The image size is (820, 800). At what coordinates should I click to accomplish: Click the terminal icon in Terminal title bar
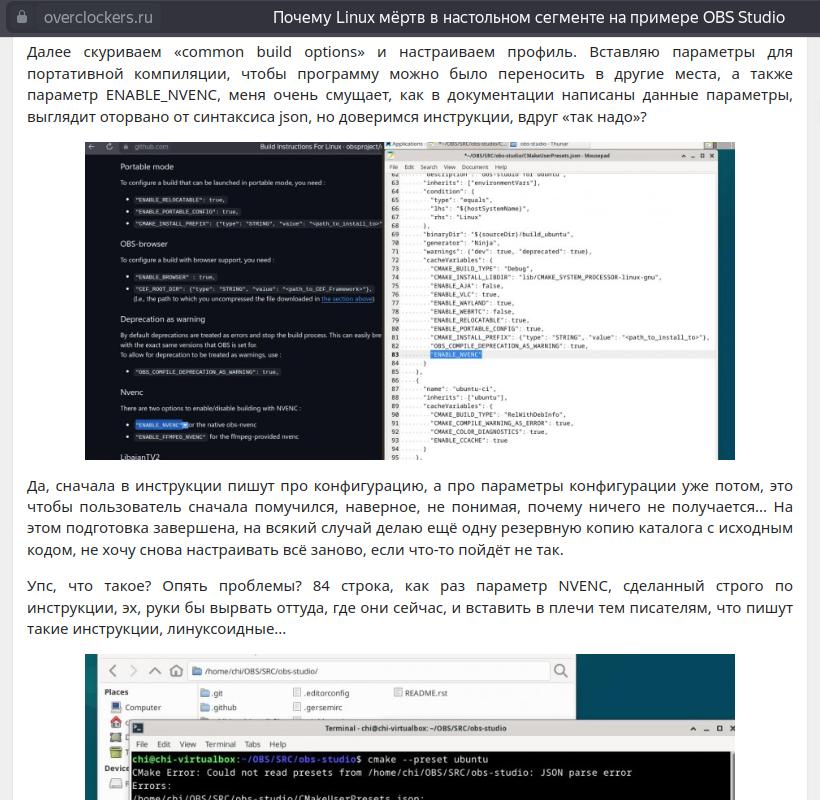pos(138,728)
